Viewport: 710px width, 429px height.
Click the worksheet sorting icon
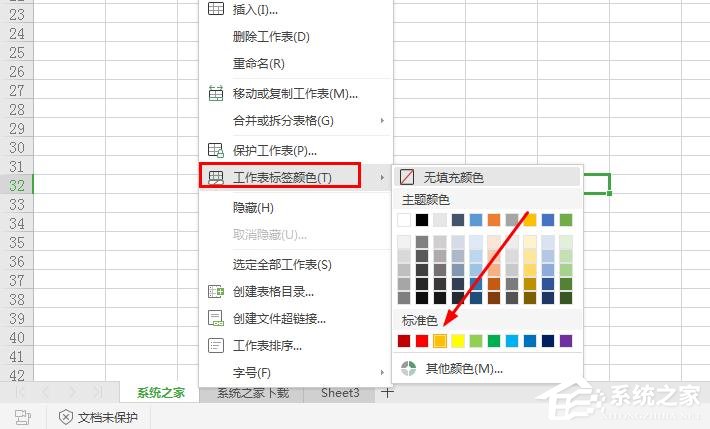coord(216,346)
